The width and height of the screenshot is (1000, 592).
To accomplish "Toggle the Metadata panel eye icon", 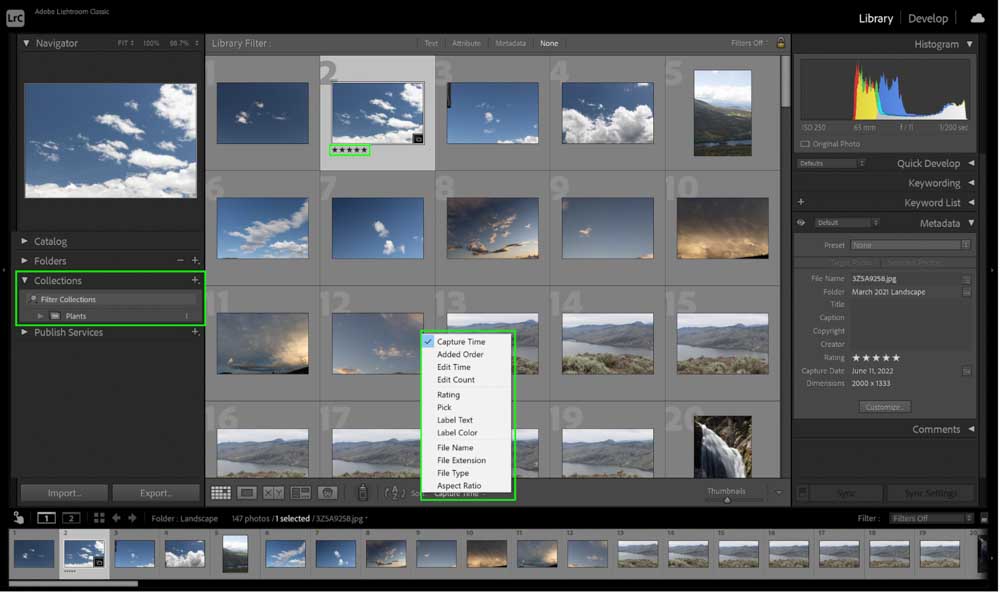I will [x=801, y=223].
